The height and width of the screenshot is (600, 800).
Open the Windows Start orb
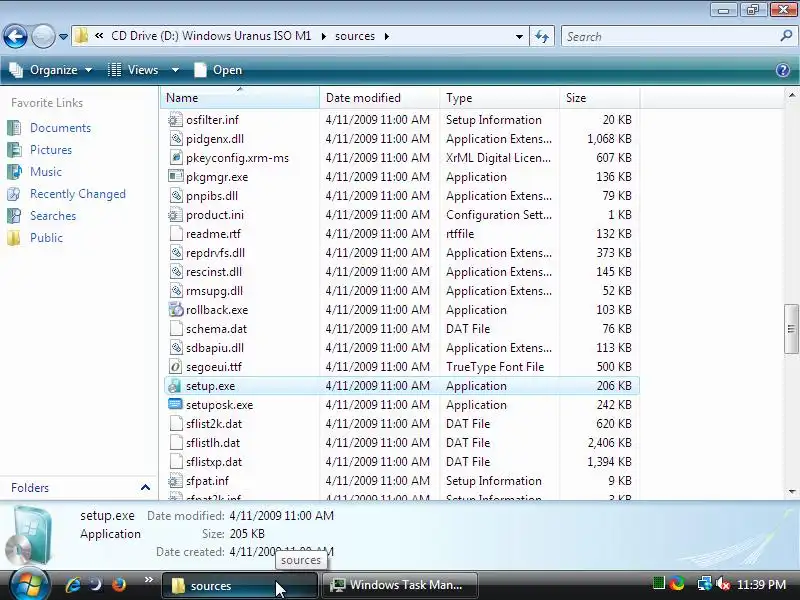pyautogui.click(x=28, y=583)
